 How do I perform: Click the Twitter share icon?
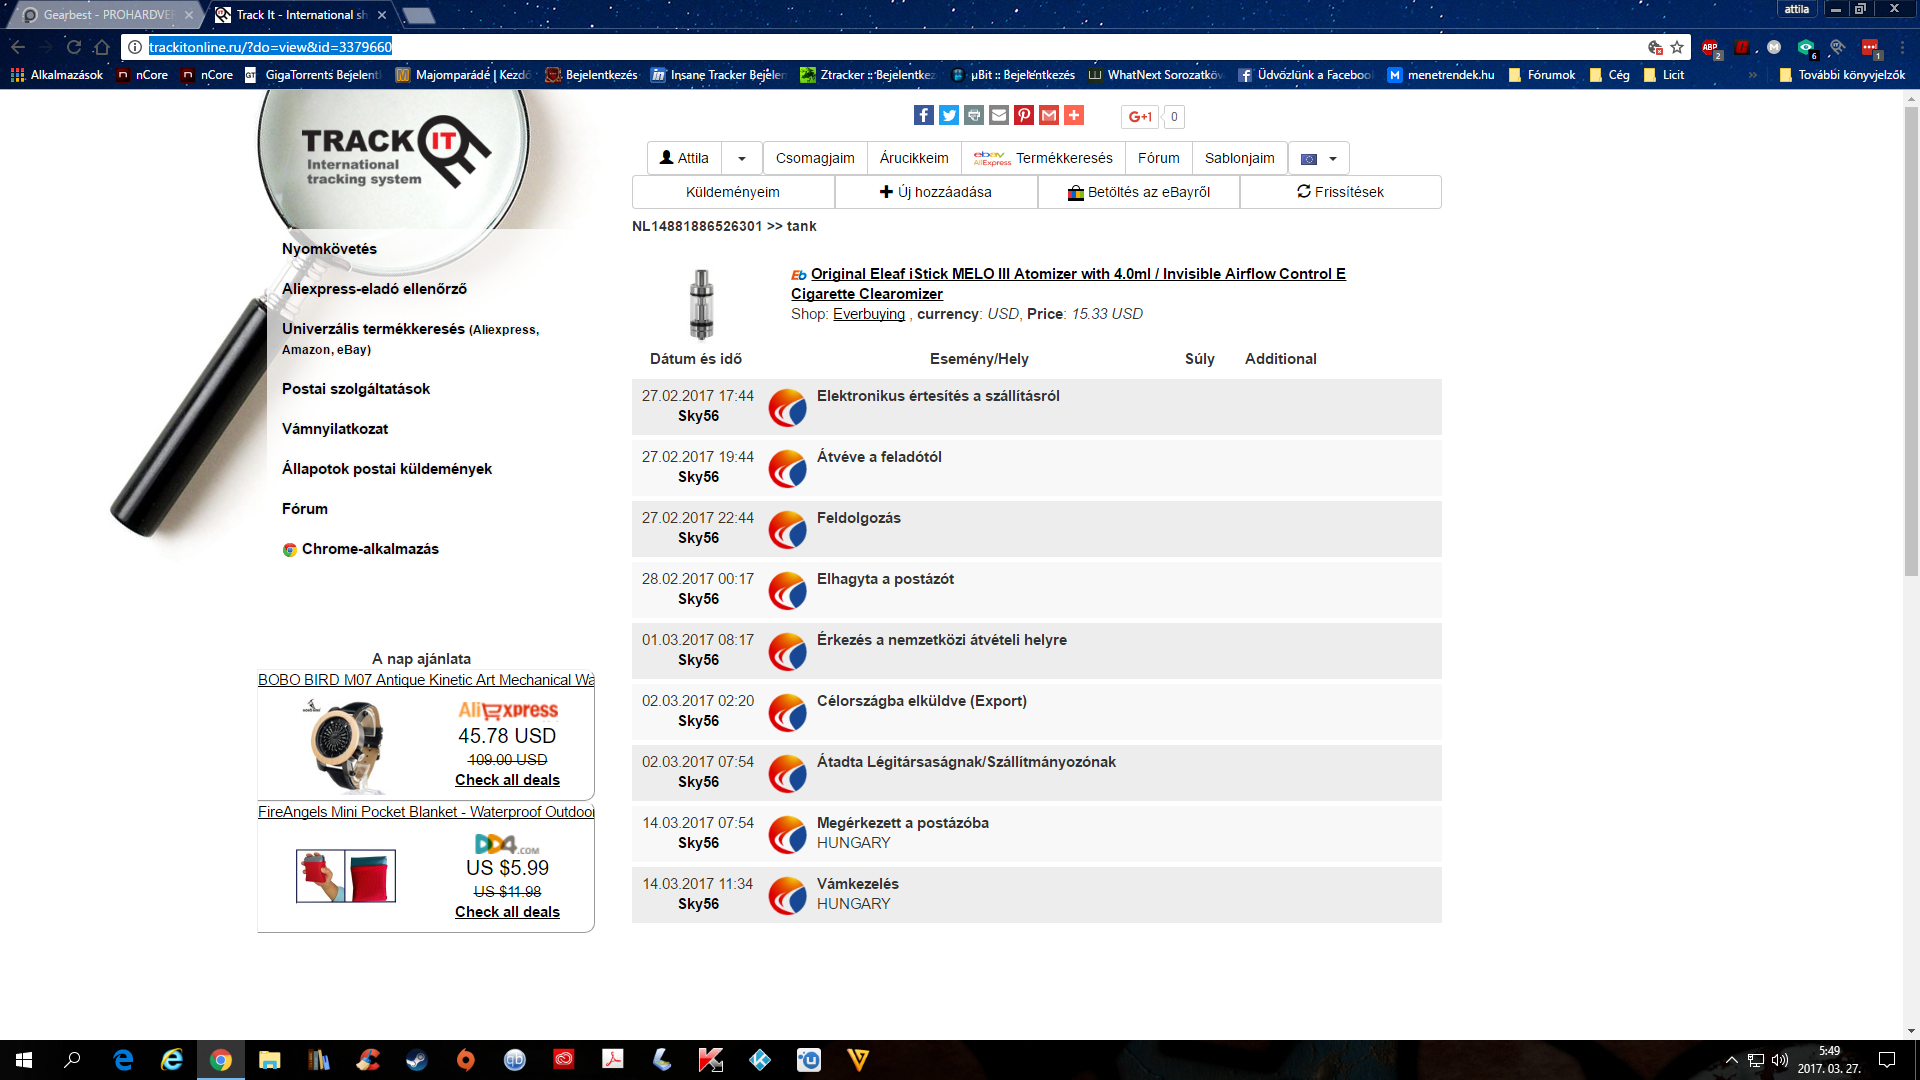[949, 116]
